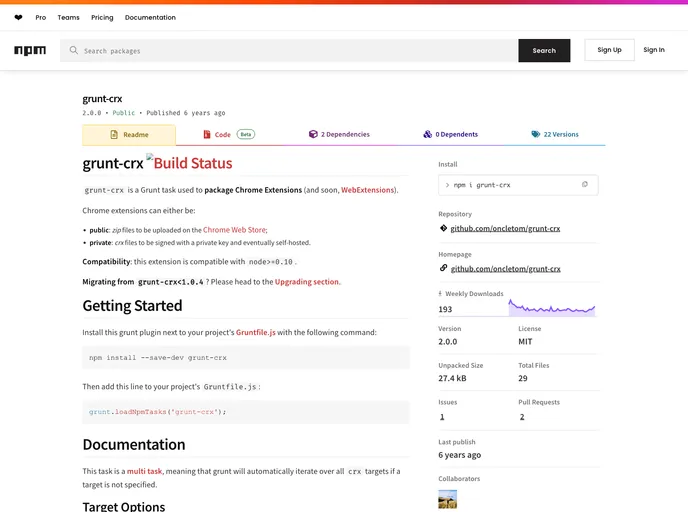Open the Chrome Web Store link
688x512 pixels.
point(234,229)
